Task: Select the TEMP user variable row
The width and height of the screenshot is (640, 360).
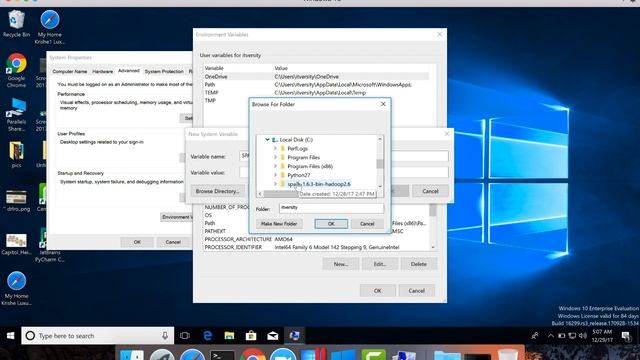Action: tap(316, 93)
